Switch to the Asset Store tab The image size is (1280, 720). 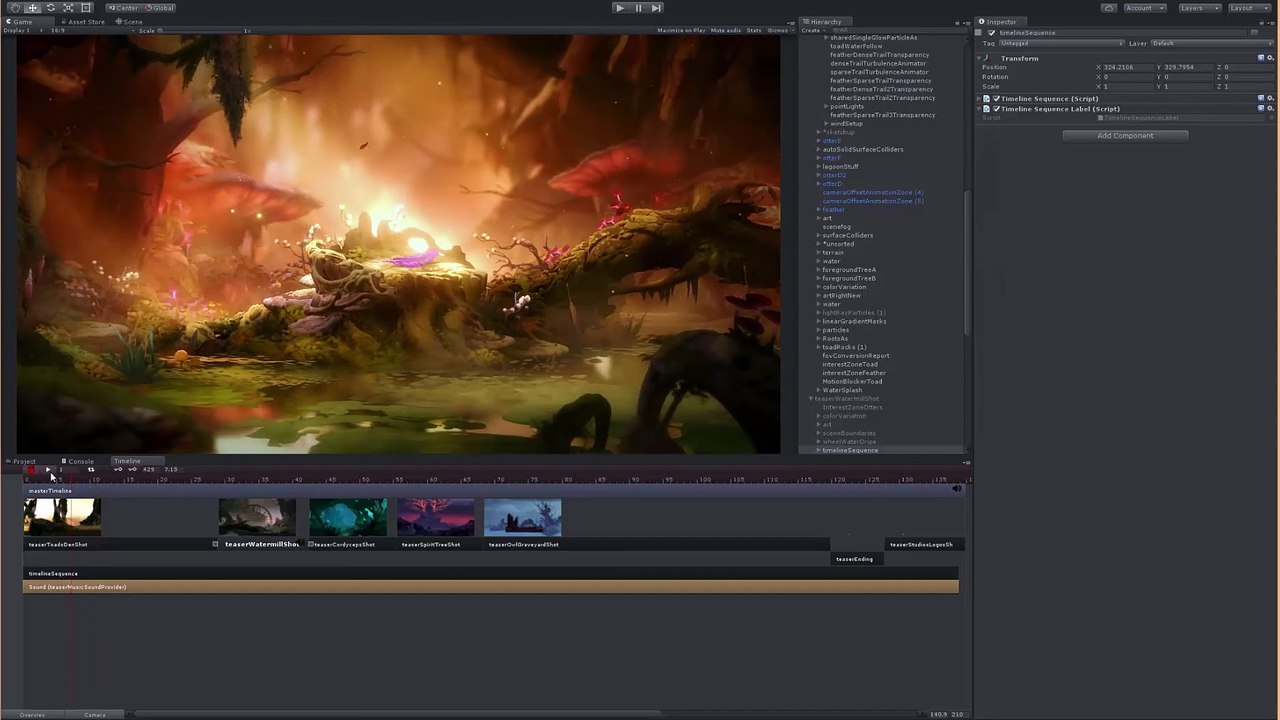83,21
